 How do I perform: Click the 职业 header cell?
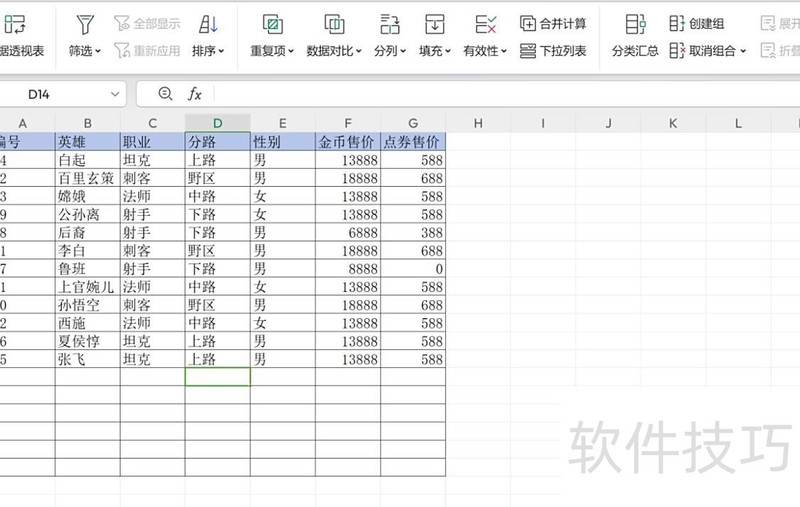click(153, 142)
